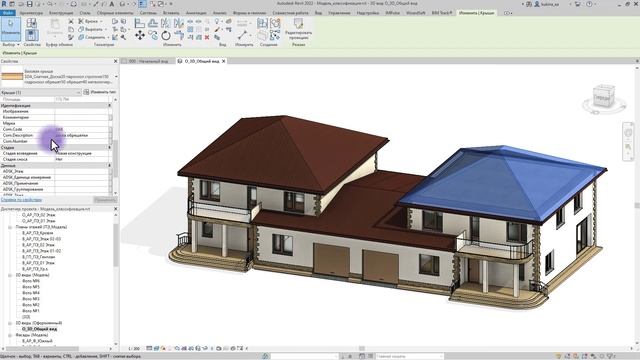
Task: Open Type Properties icon in Свойства ribbon panel
Action: tap(31, 22)
